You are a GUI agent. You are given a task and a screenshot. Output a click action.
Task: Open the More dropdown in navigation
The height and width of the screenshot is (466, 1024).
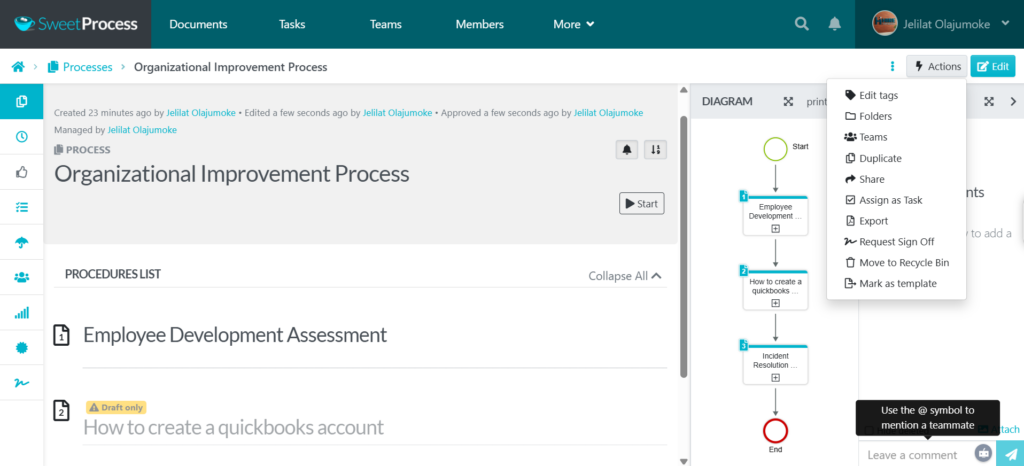(x=573, y=24)
